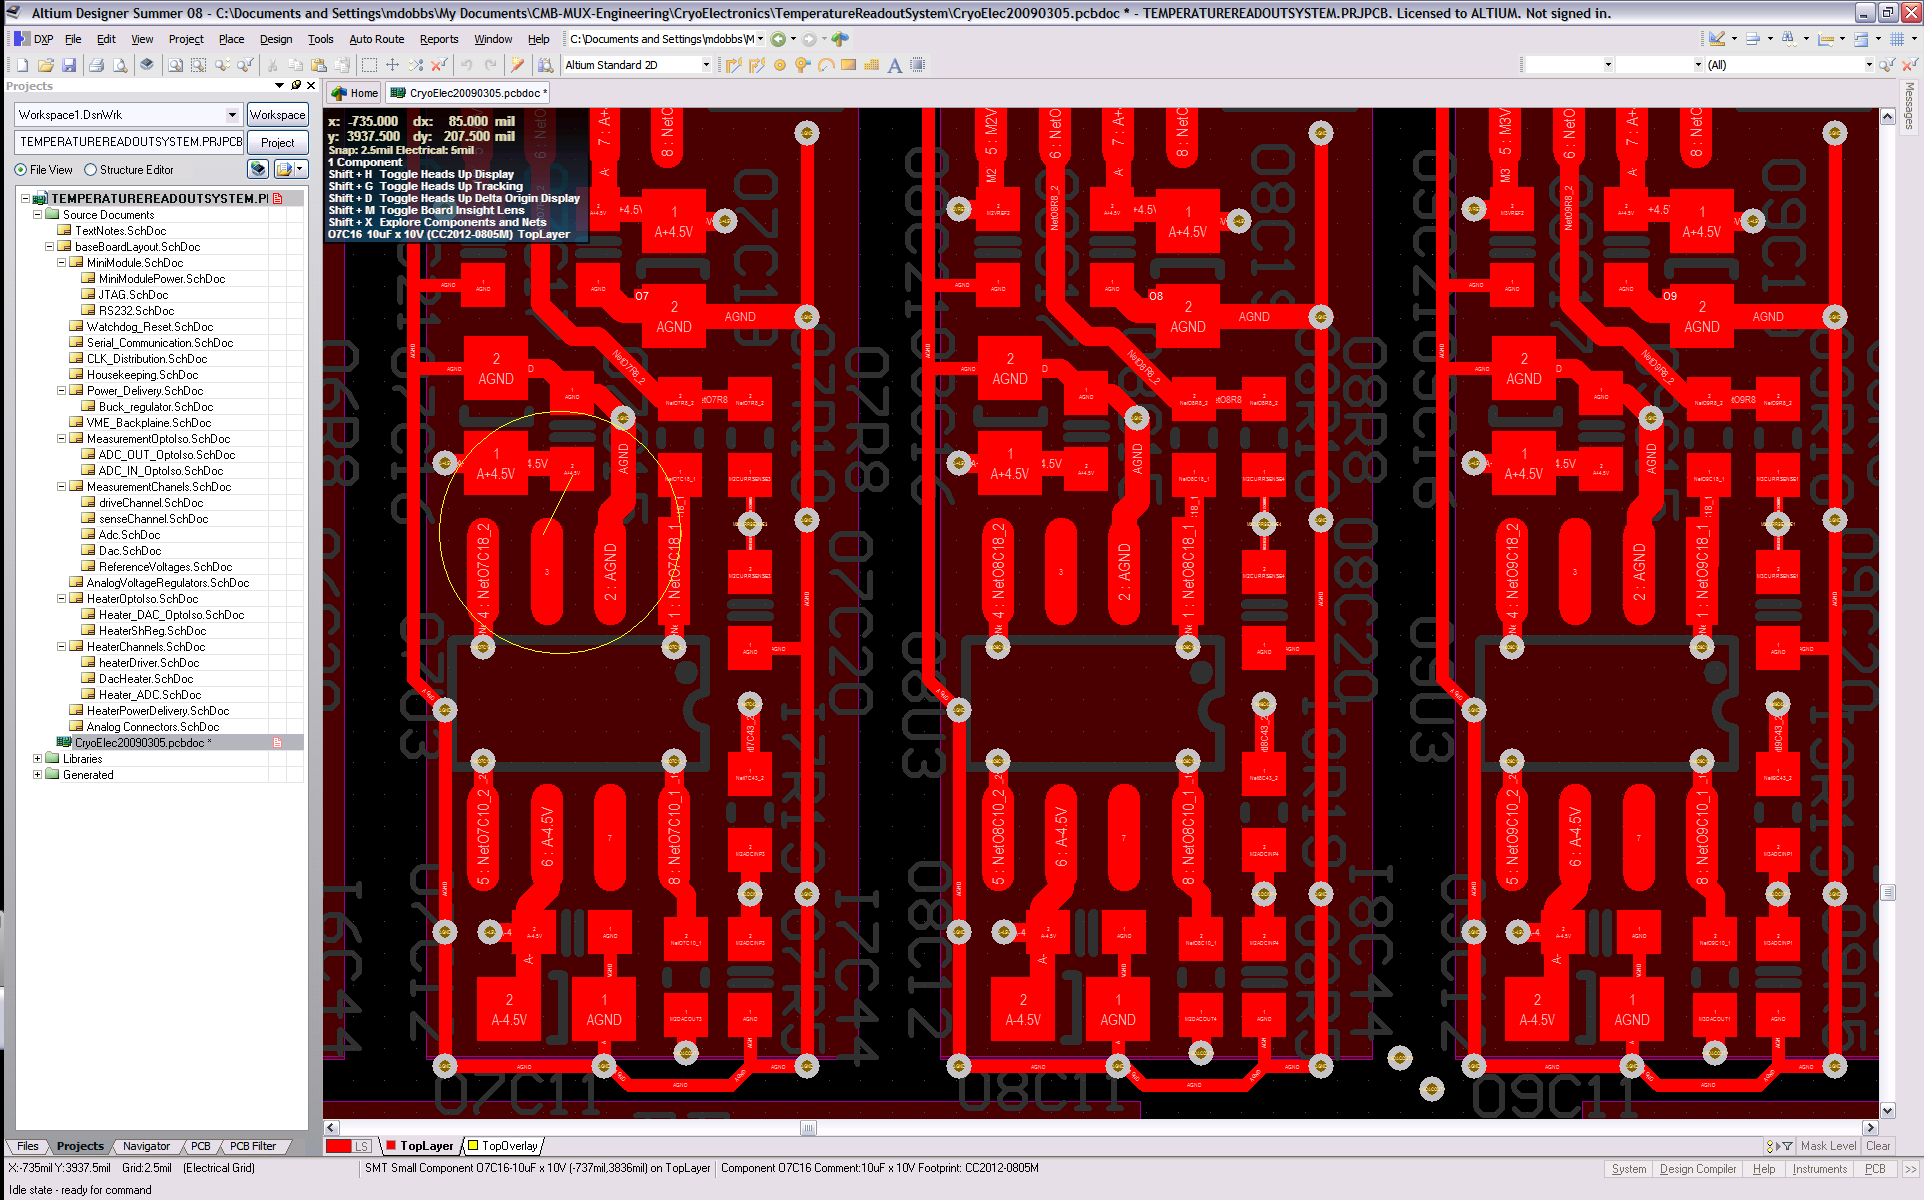
Task: Open print preview icon
Action: (120, 65)
